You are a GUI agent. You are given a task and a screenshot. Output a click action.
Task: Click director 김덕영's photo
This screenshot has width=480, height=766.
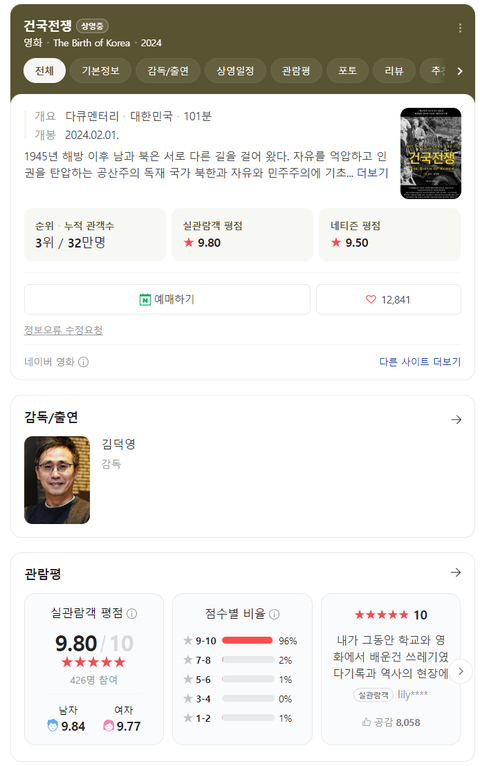[57, 480]
